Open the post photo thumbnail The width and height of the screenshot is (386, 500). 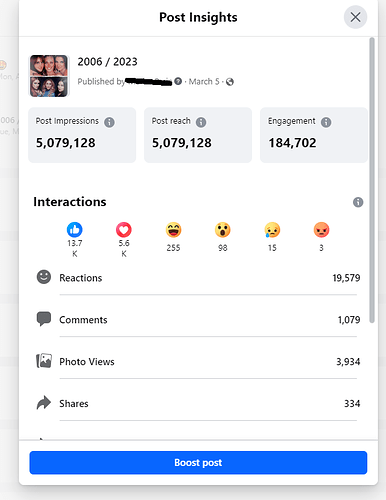click(49, 76)
